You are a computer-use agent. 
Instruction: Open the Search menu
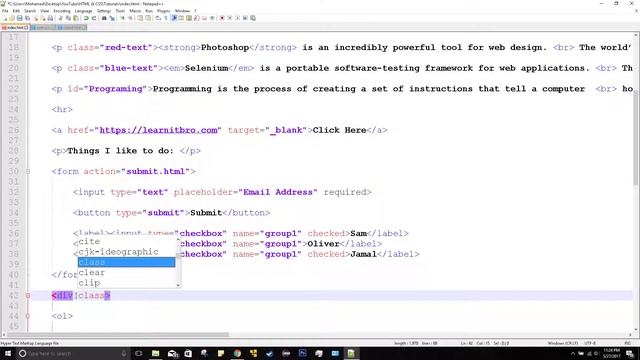[30, 11]
